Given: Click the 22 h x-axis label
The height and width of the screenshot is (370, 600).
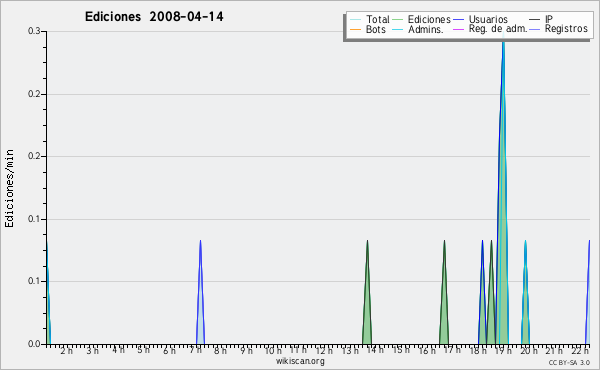Looking at the screenshot, I should (580, 351).
